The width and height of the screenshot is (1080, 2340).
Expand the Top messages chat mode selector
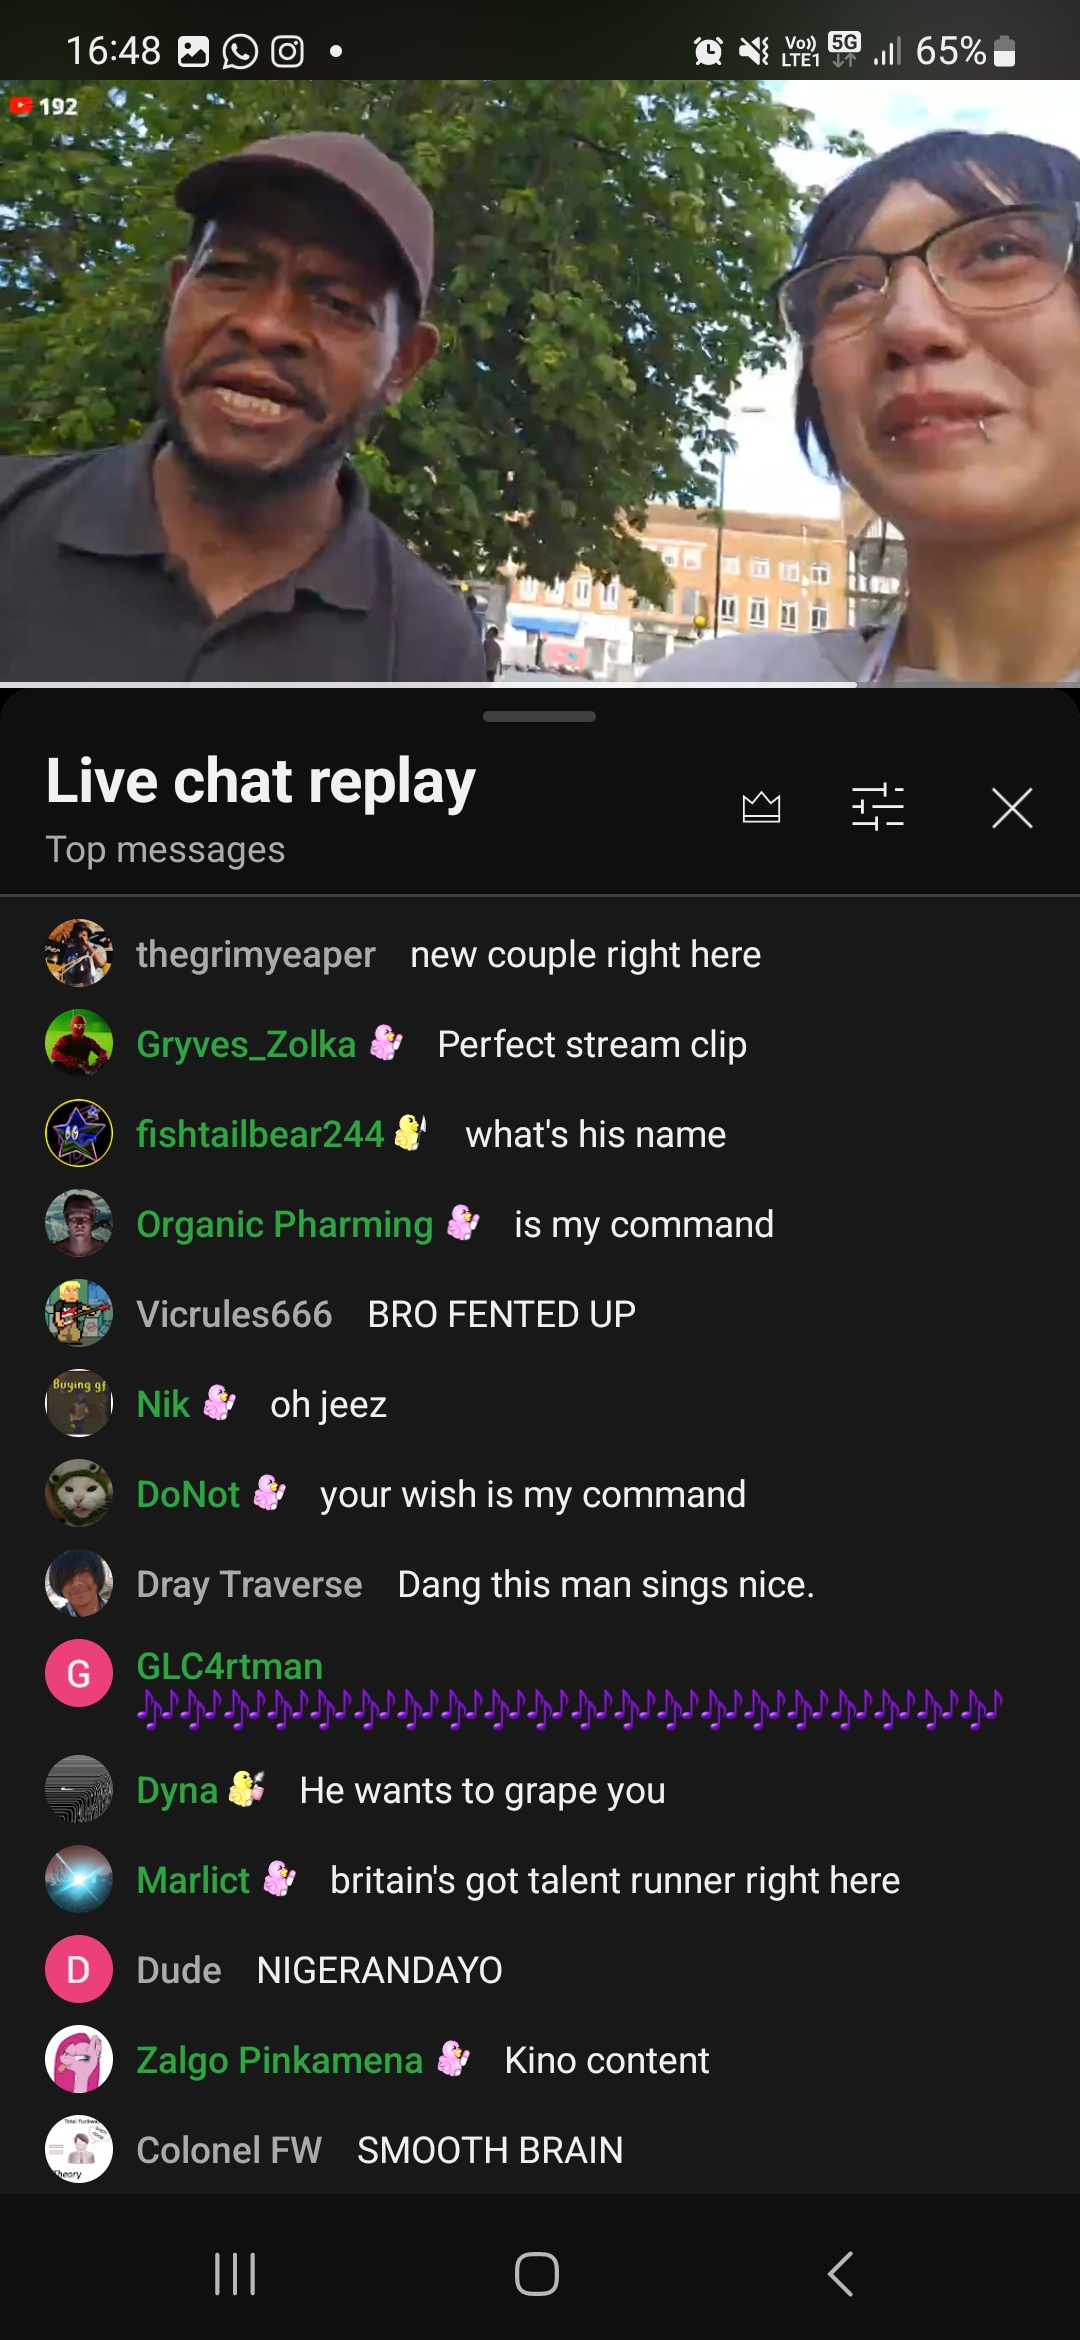[x=166, y=850]
